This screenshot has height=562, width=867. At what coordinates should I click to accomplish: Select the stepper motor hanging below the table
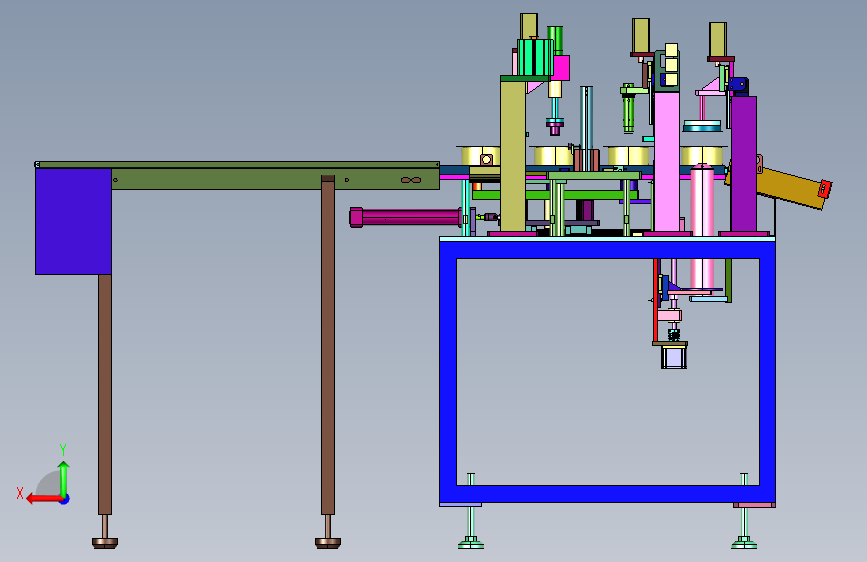[x=673, y=357]
